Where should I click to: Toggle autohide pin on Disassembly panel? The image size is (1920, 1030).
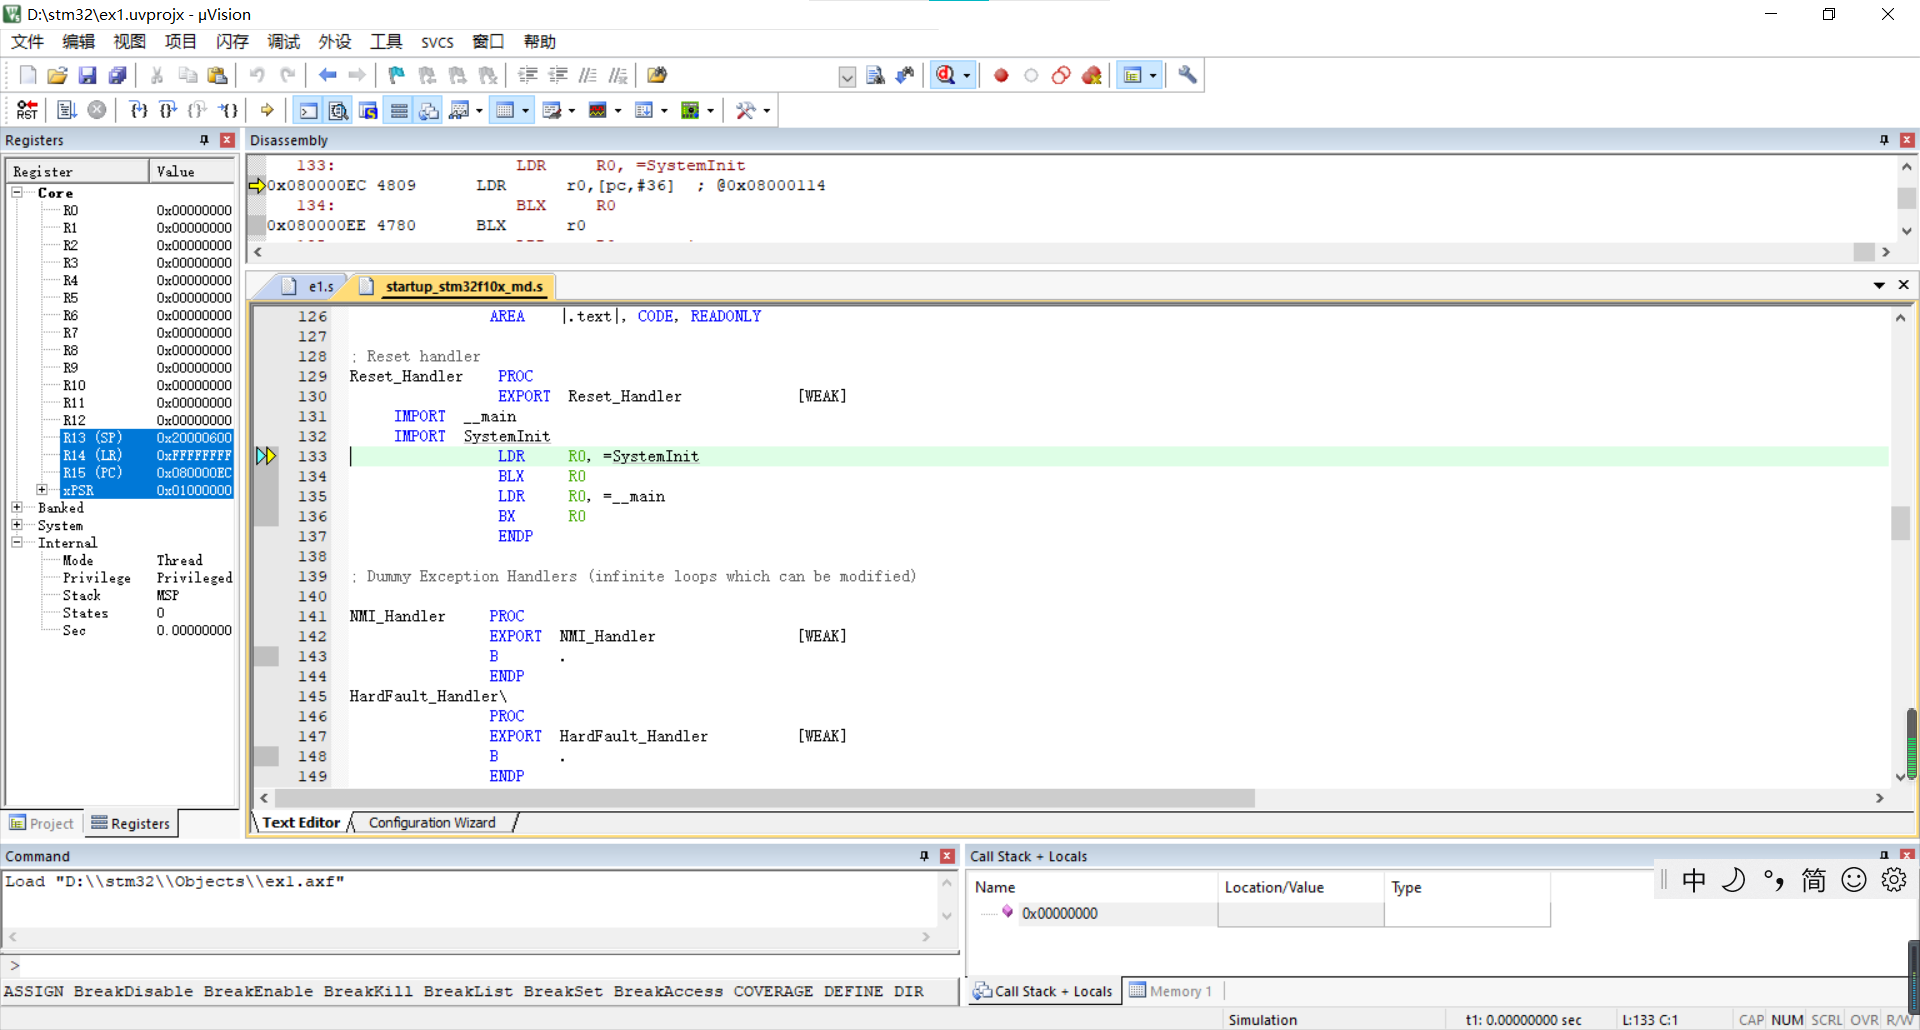pyautogui.click(x=1884, y=140)
